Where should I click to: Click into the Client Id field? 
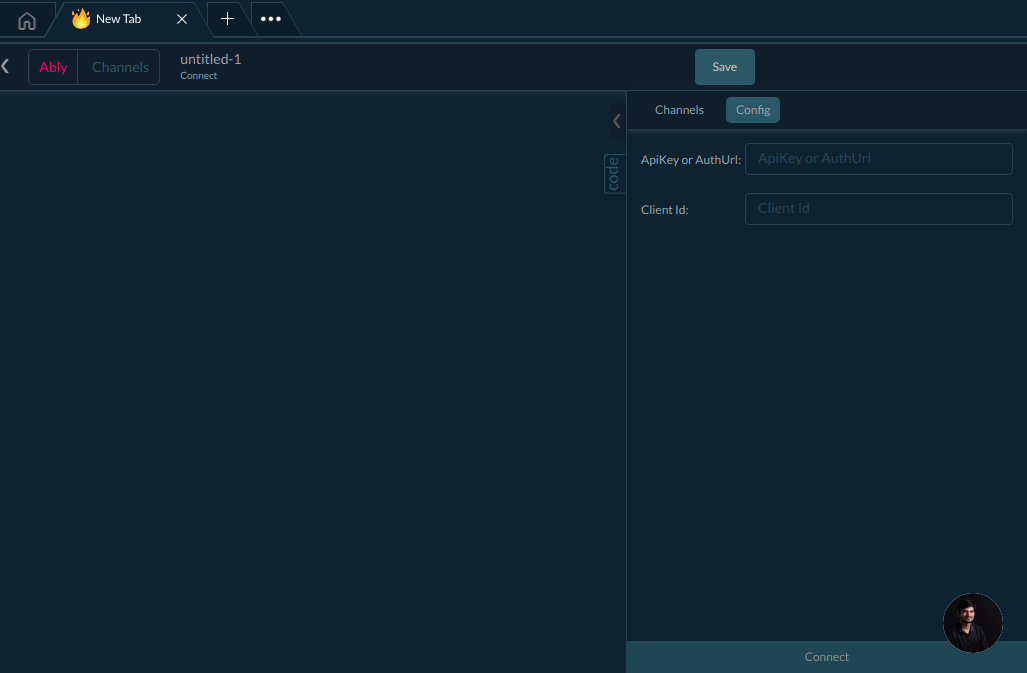point(878,208)
